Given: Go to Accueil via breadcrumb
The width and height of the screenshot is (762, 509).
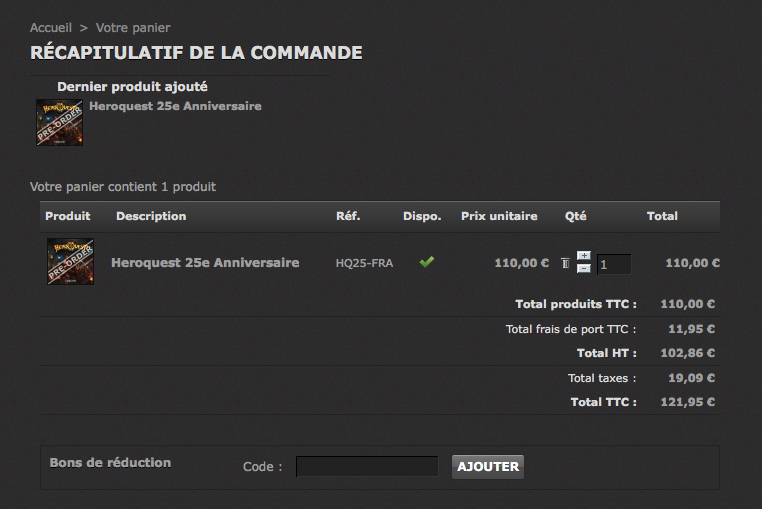Looking at the screenshot, I should pyautogui.click(x=51, y=27).
